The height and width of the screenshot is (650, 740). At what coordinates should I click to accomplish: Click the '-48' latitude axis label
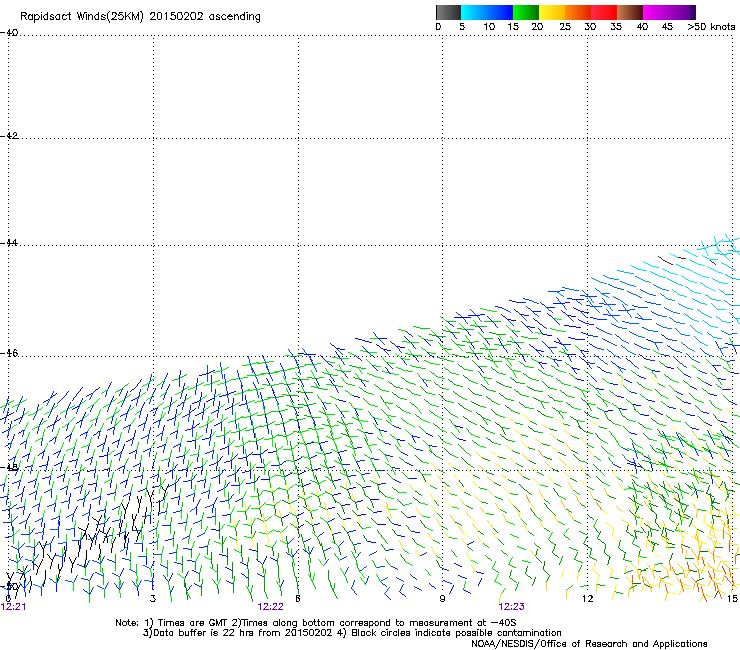pos(9,467)
